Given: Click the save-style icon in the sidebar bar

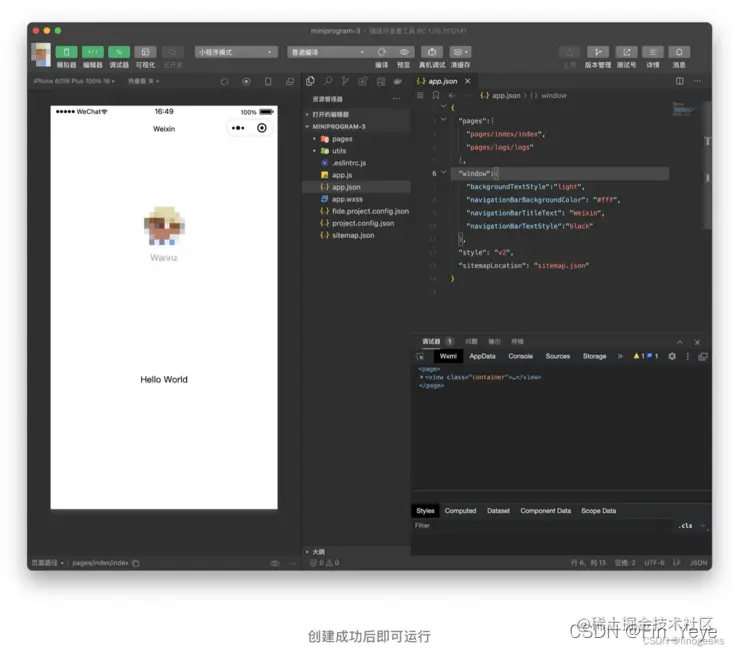Looking at the screenshot, I should (x=381, y=82).
